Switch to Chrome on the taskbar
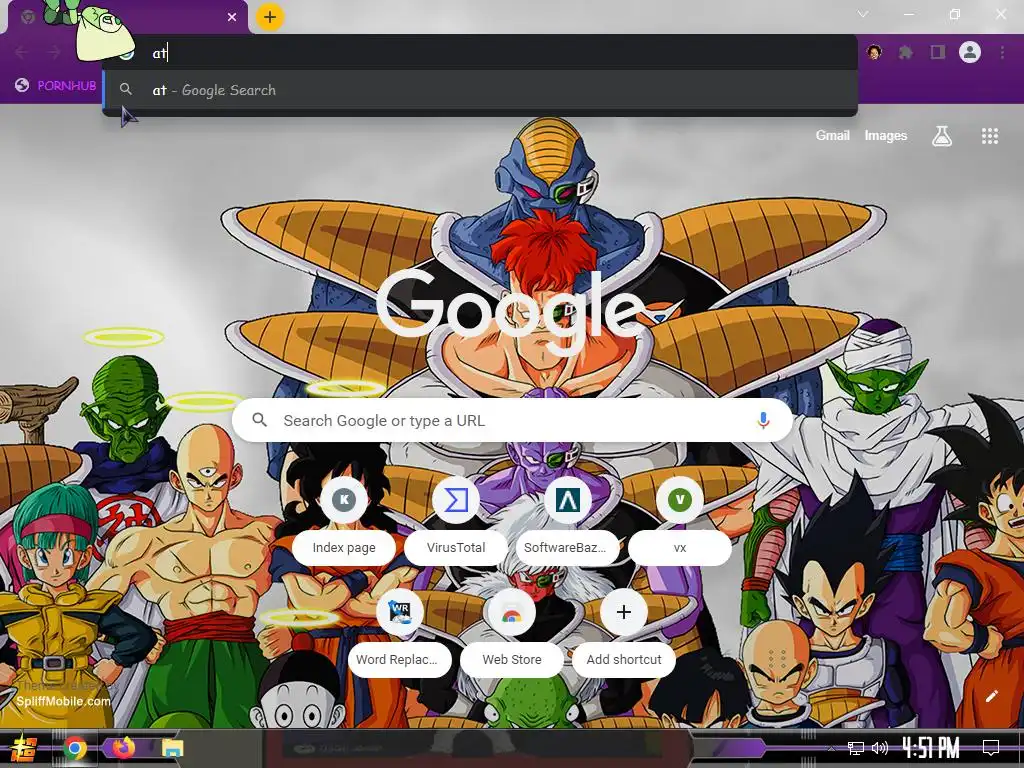This screenshot has height=768, width=1024. click(x=75, y=748)
